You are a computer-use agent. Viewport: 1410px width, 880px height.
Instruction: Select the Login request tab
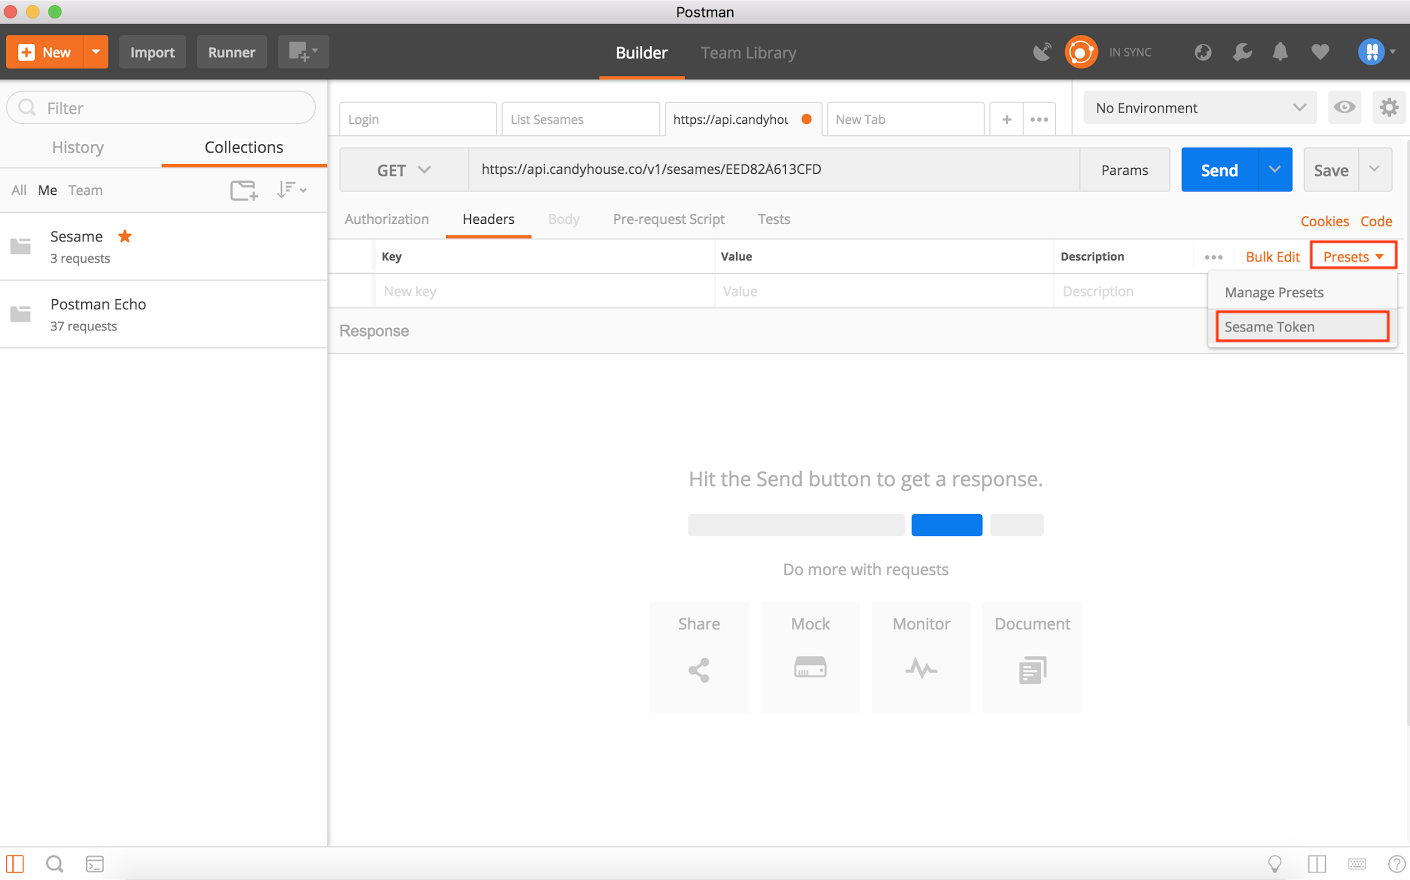(418, 119)
